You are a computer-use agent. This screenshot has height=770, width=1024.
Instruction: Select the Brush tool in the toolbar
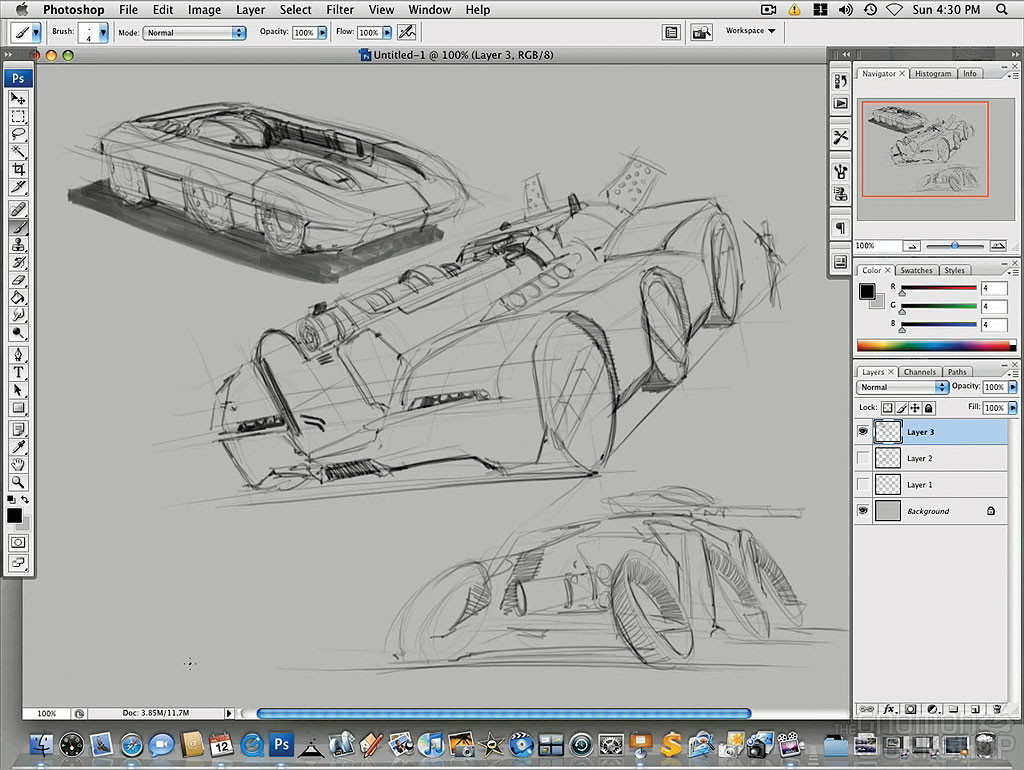click(x=18, y=227)
